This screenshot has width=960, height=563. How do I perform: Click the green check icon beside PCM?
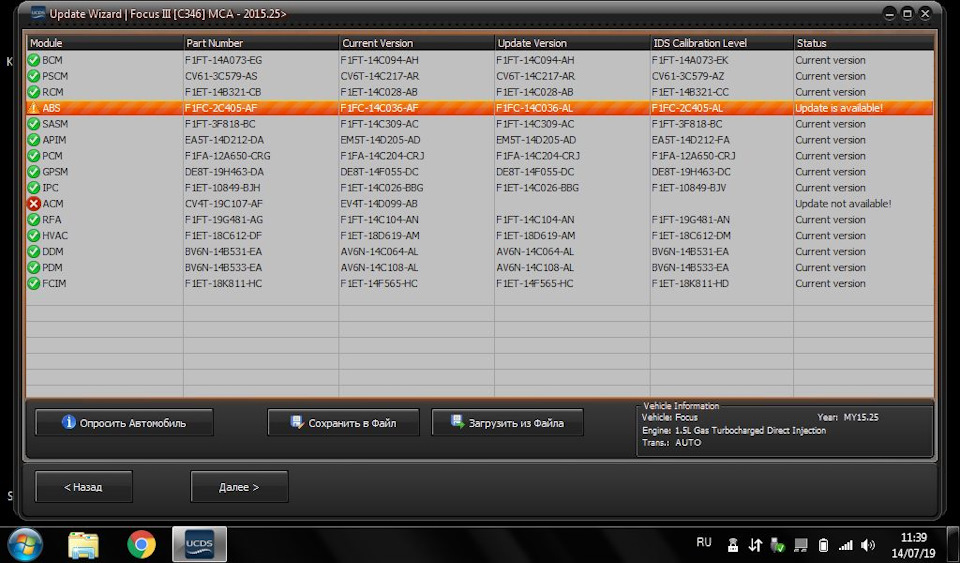[34, 155]
